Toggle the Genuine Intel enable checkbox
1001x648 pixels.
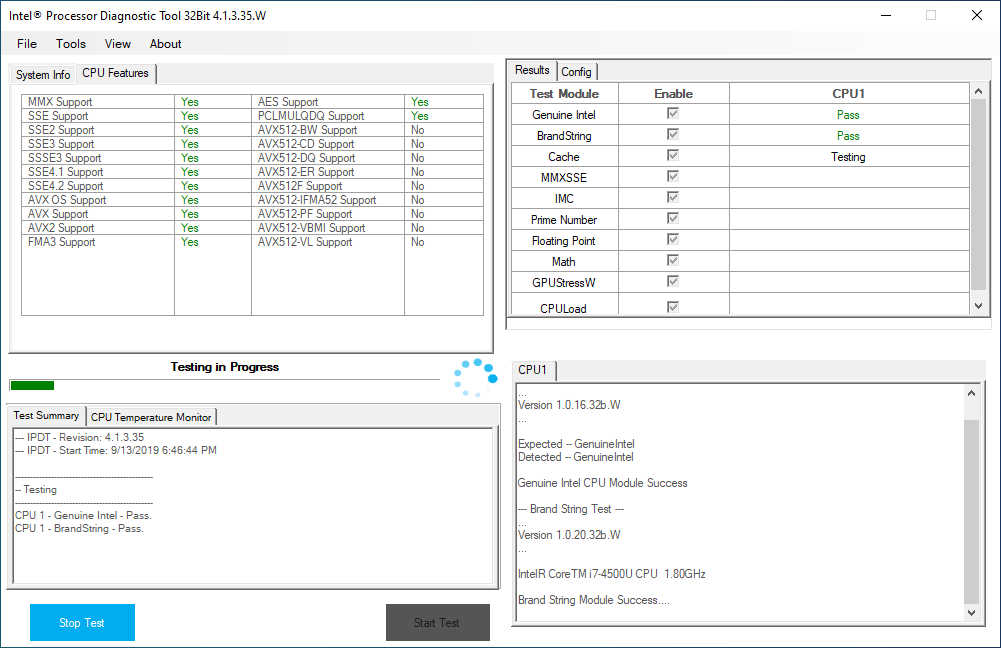click(x=673, y=115)
